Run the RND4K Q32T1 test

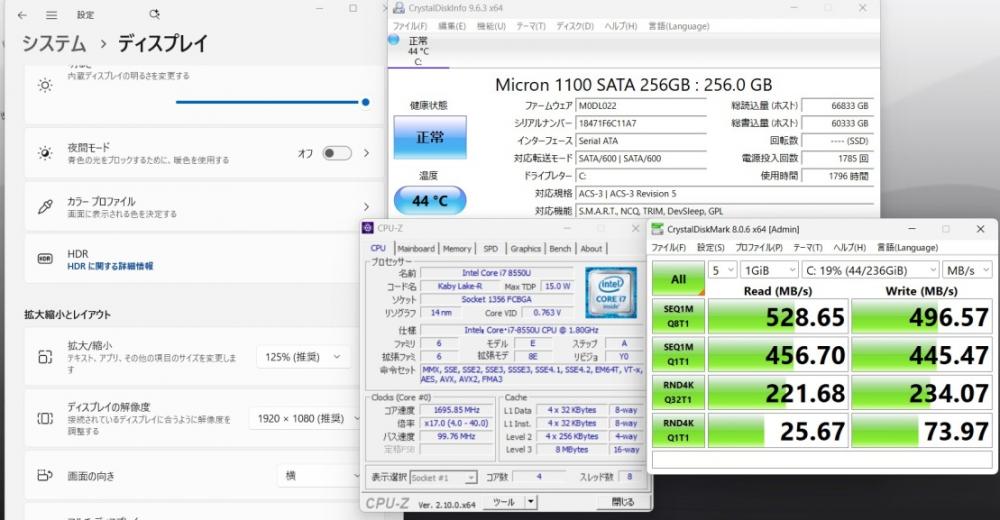click(x=678, y=392)
